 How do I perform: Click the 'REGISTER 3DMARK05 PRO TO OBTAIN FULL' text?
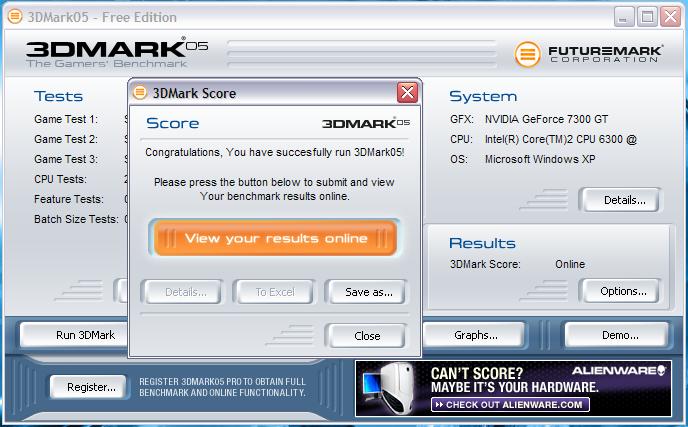click(222, 381)
